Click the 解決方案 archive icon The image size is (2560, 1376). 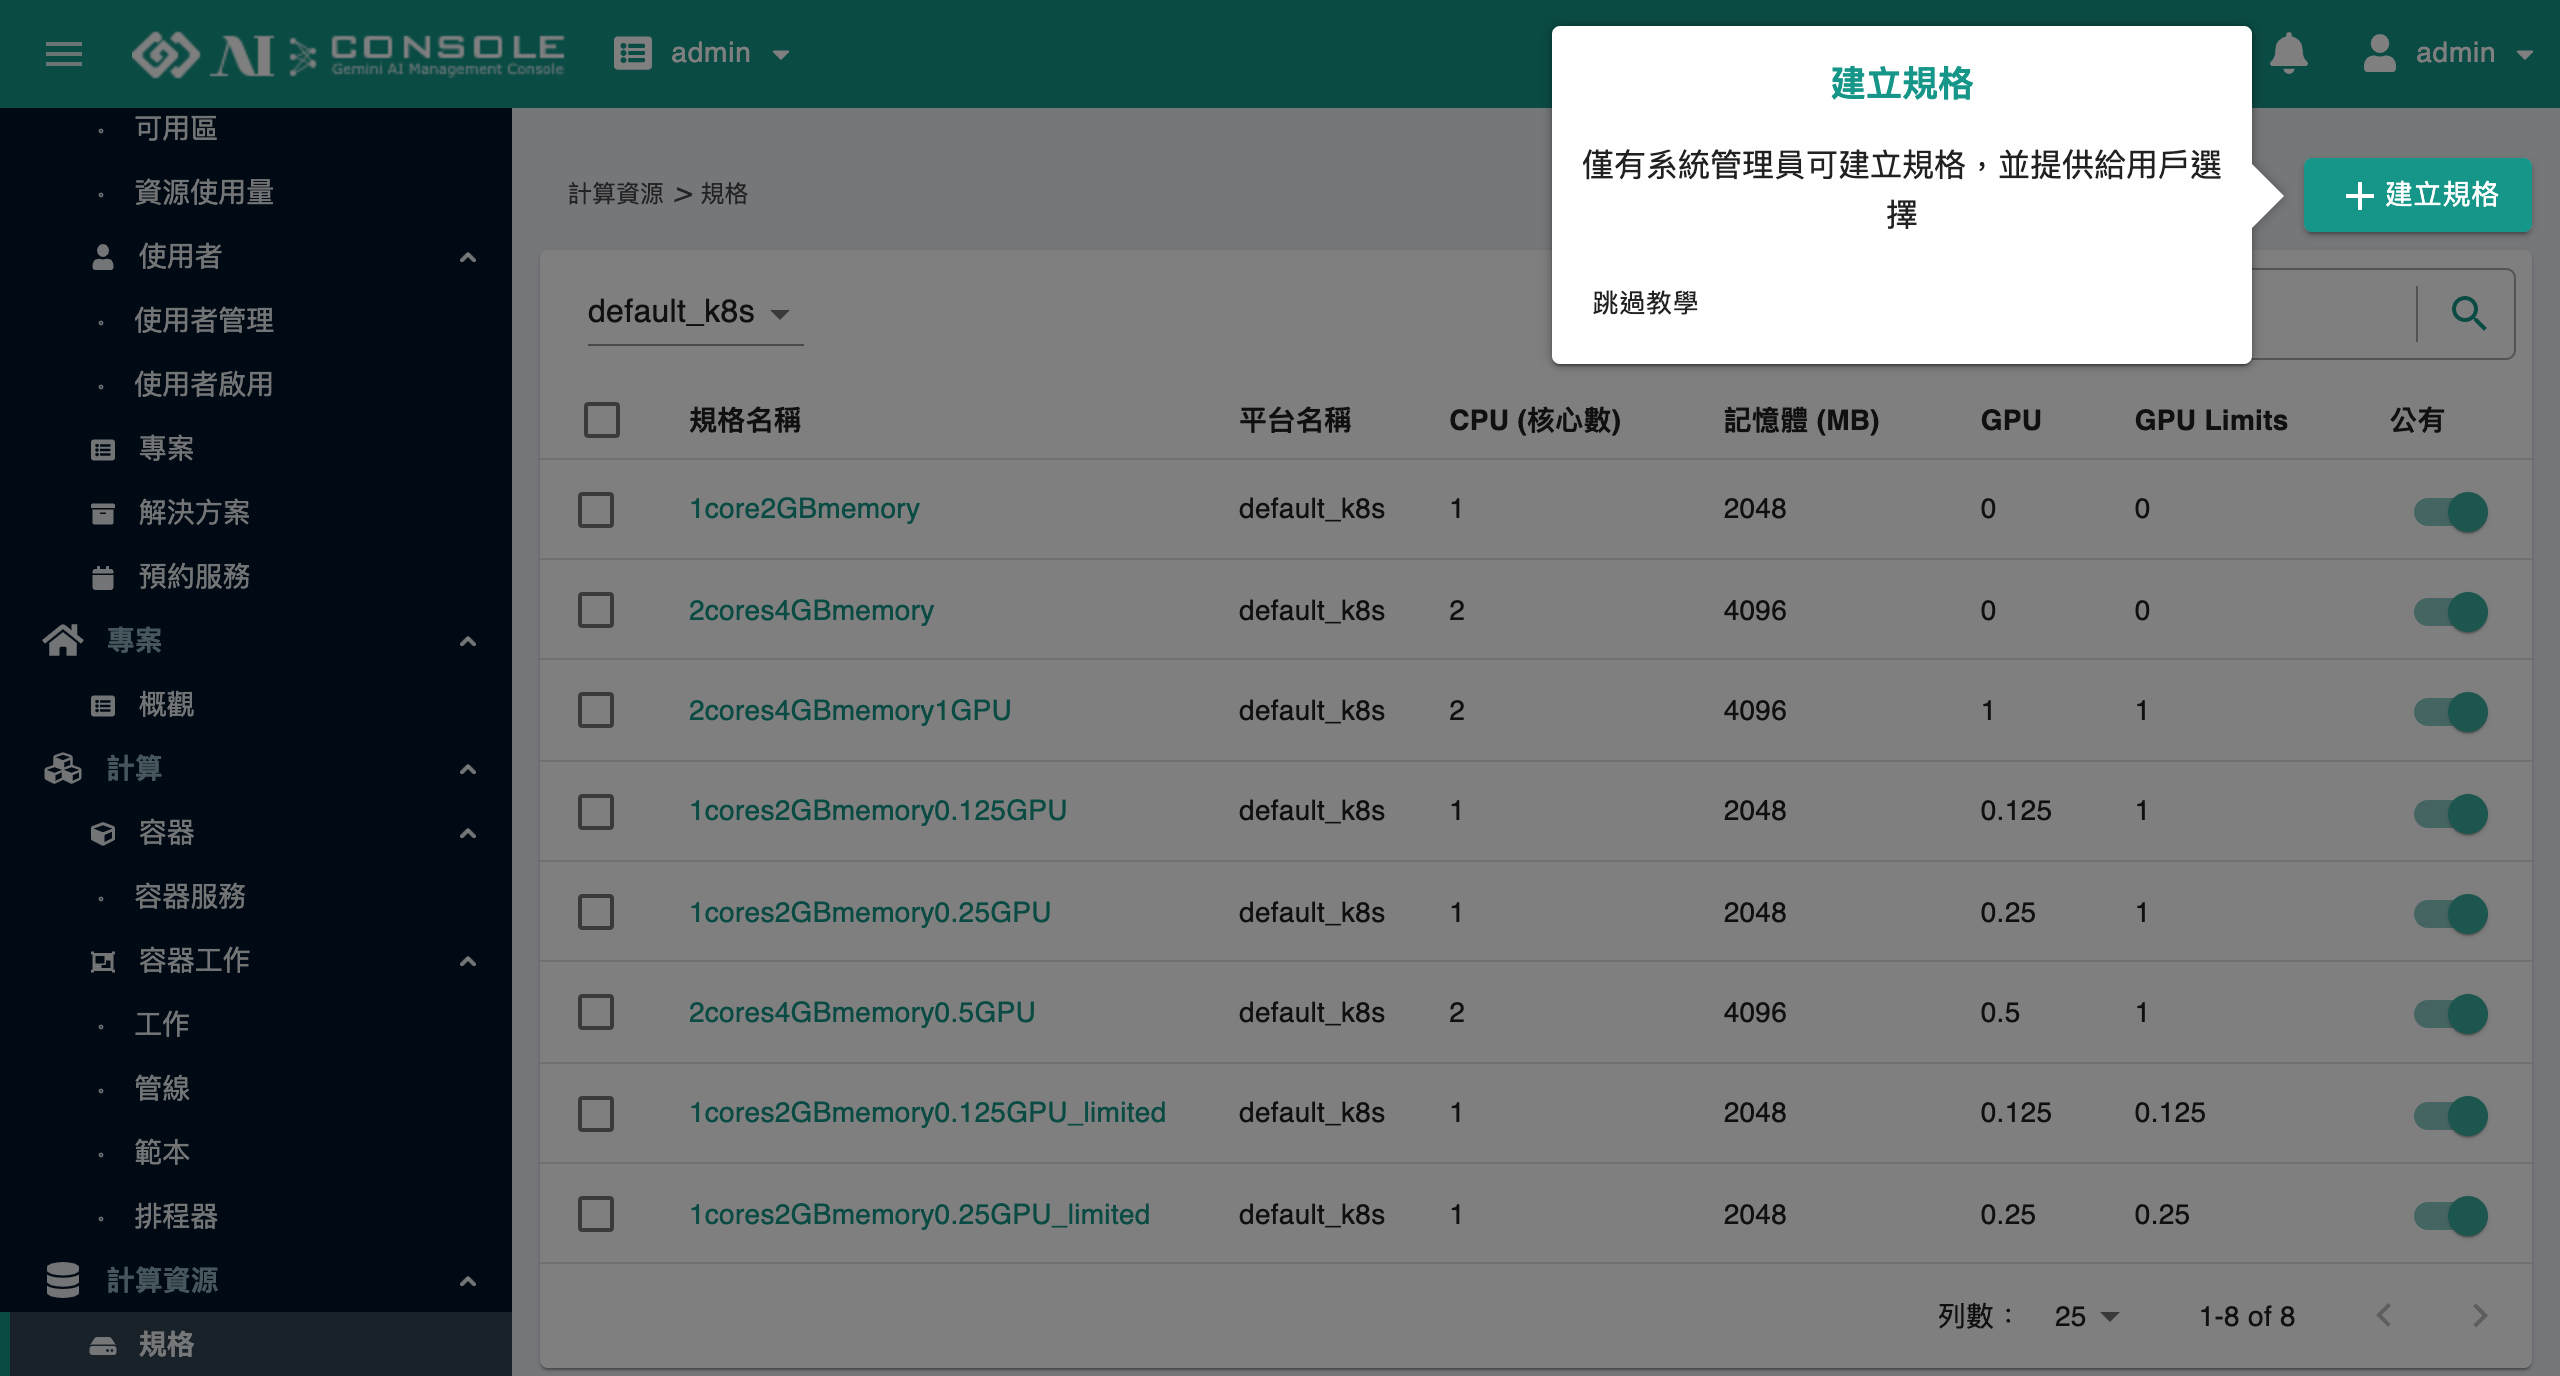pyautogui.click(x=103, y=513)
